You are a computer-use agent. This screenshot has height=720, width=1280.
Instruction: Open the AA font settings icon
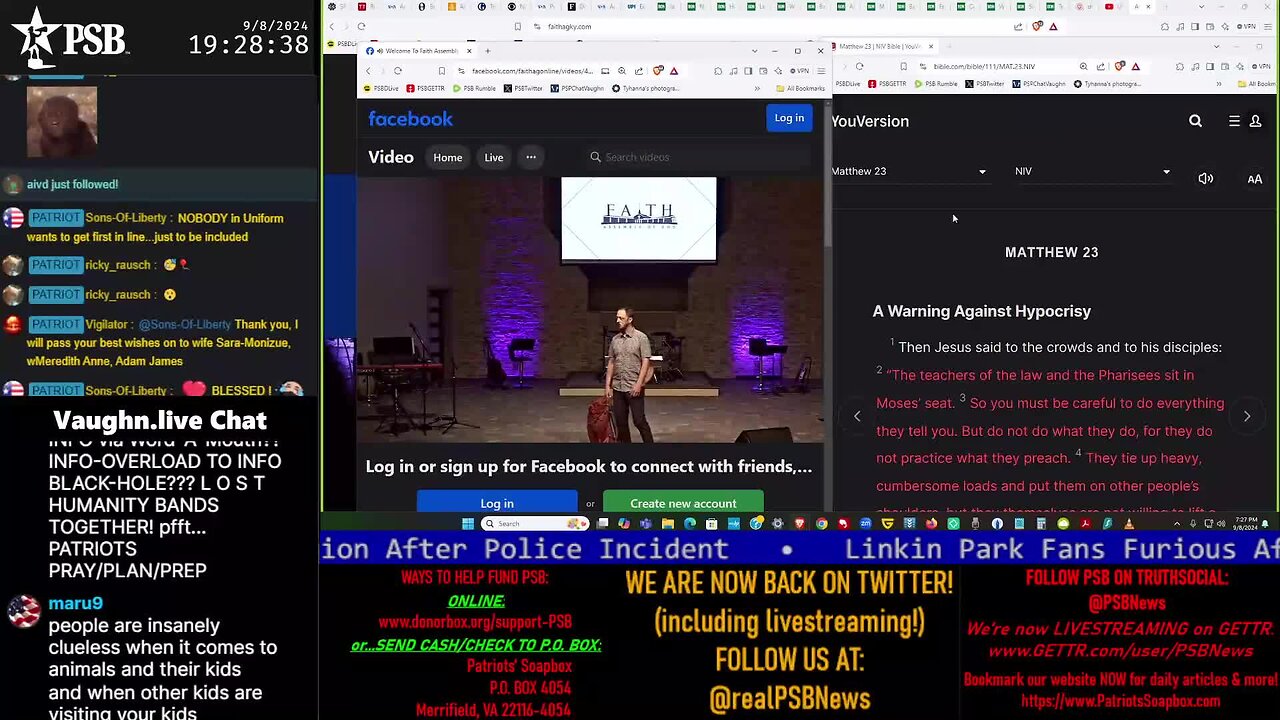(x=1254, y=179)
